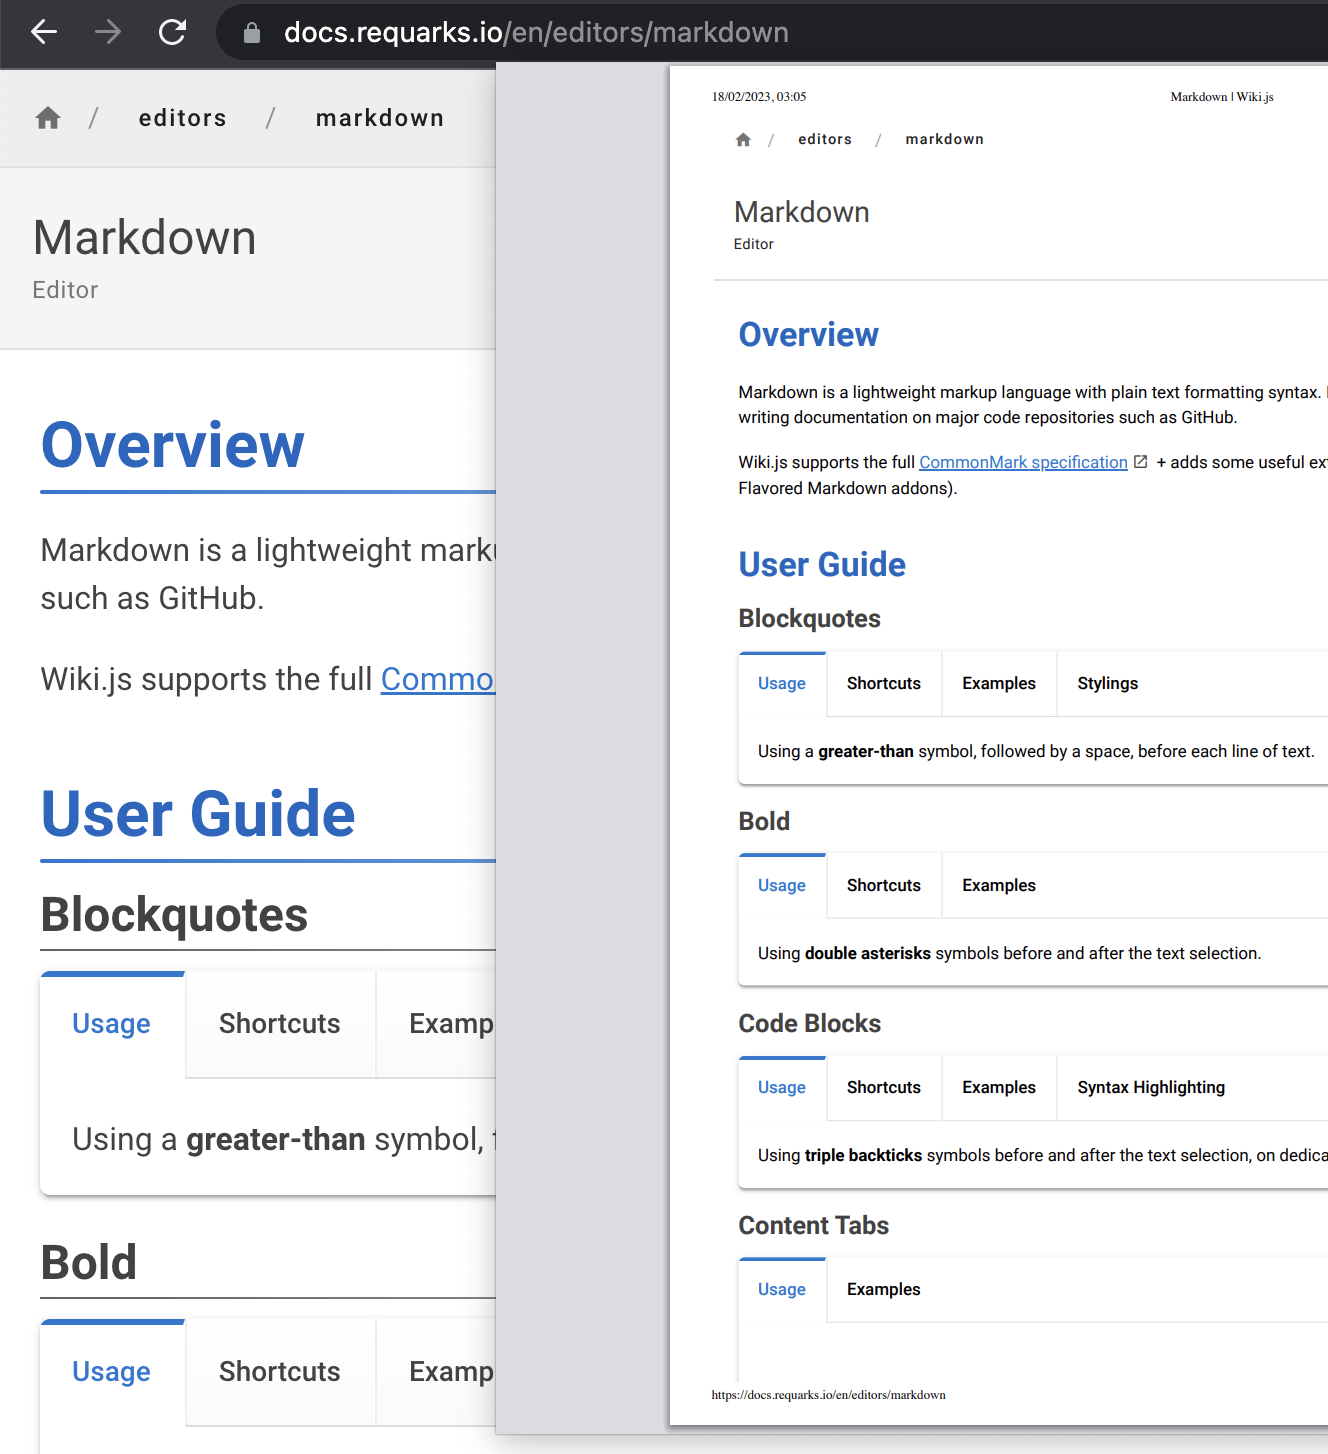Click the Overview heading in the print preview
Viewport: 1328px width, 1454px height.
click(809, 335)
